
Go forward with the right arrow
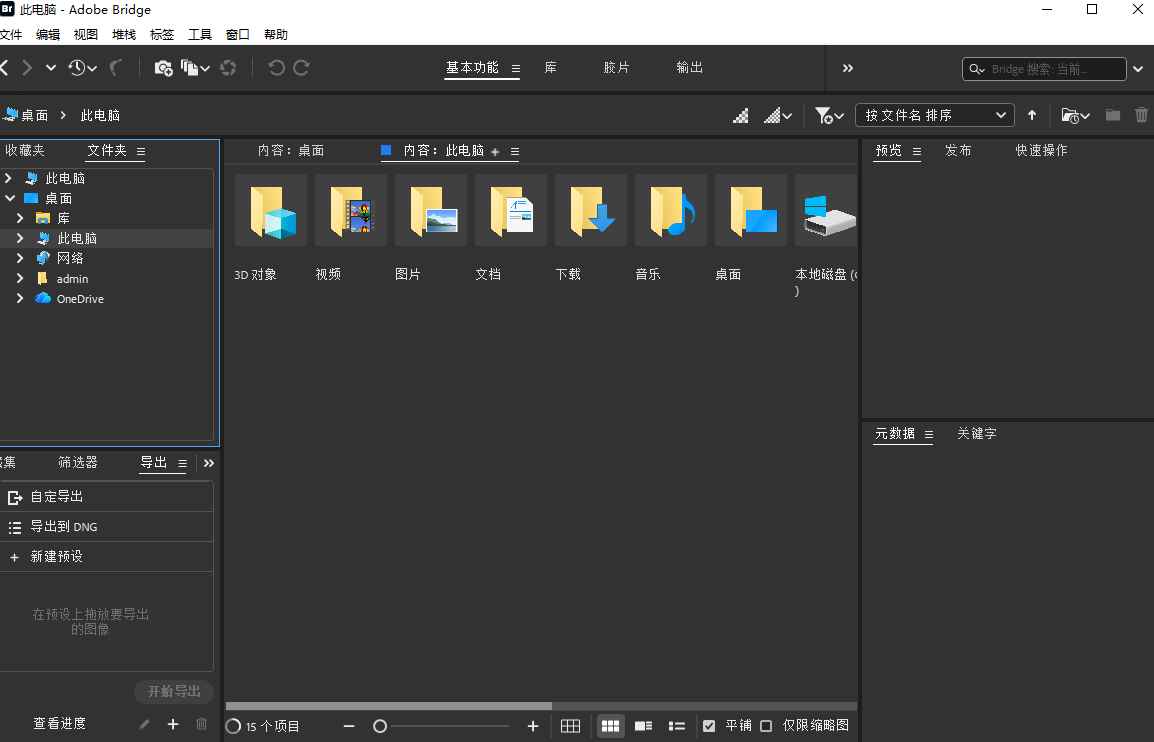[x=27, y=68]
